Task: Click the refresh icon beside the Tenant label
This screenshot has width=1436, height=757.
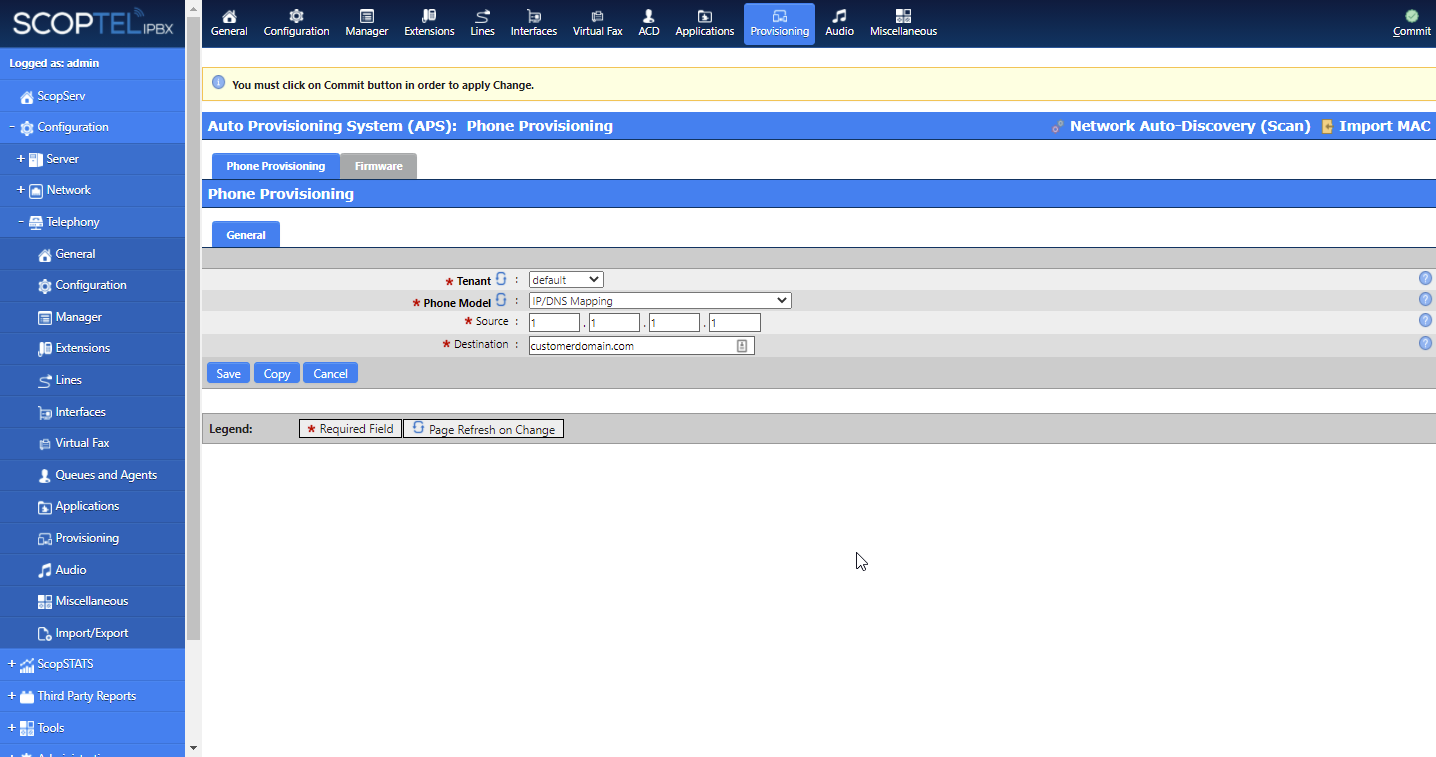Action: pos(502,279)
